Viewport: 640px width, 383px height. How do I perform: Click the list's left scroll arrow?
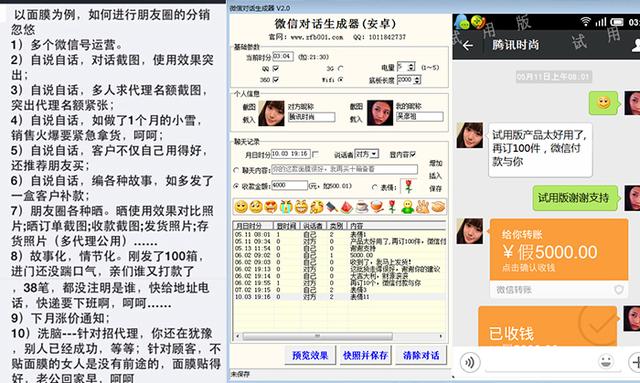click(x=238, y=336)
